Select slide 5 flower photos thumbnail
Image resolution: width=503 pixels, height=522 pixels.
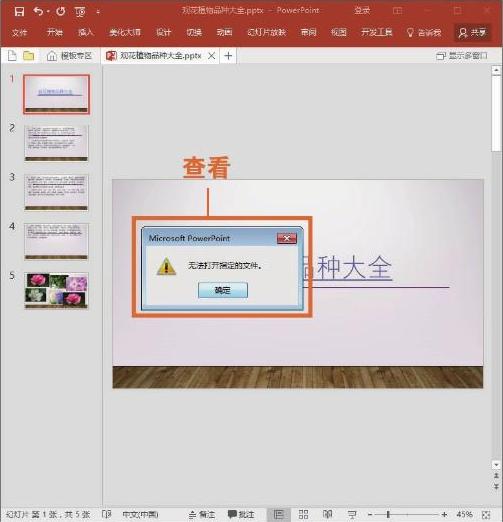[56, 290]
